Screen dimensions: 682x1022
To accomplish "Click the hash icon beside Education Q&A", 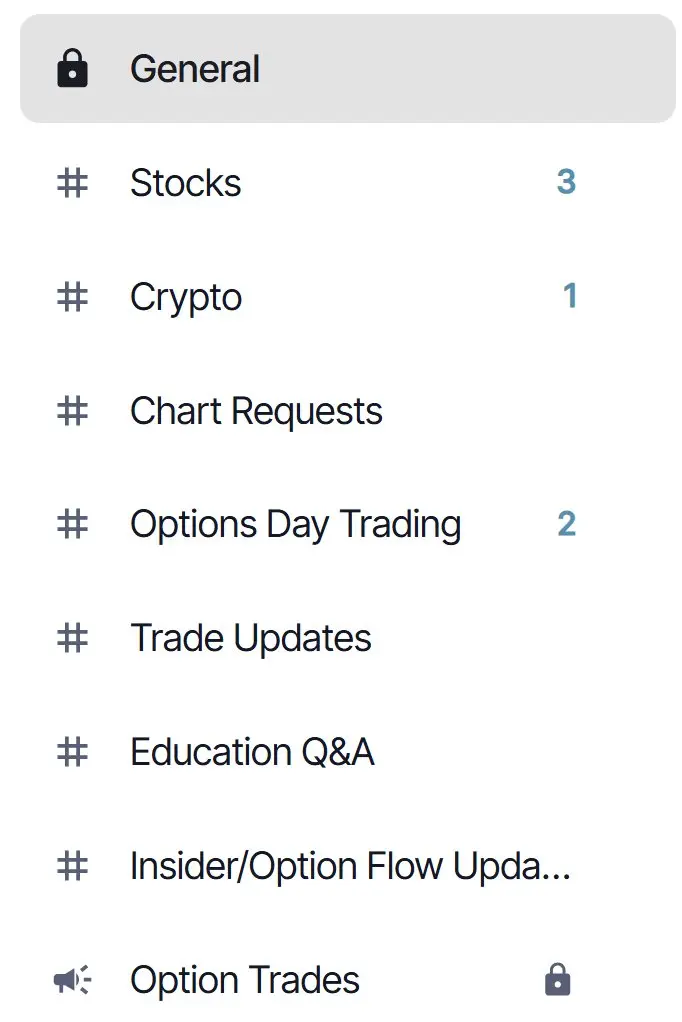I will (x=72, y=752).
